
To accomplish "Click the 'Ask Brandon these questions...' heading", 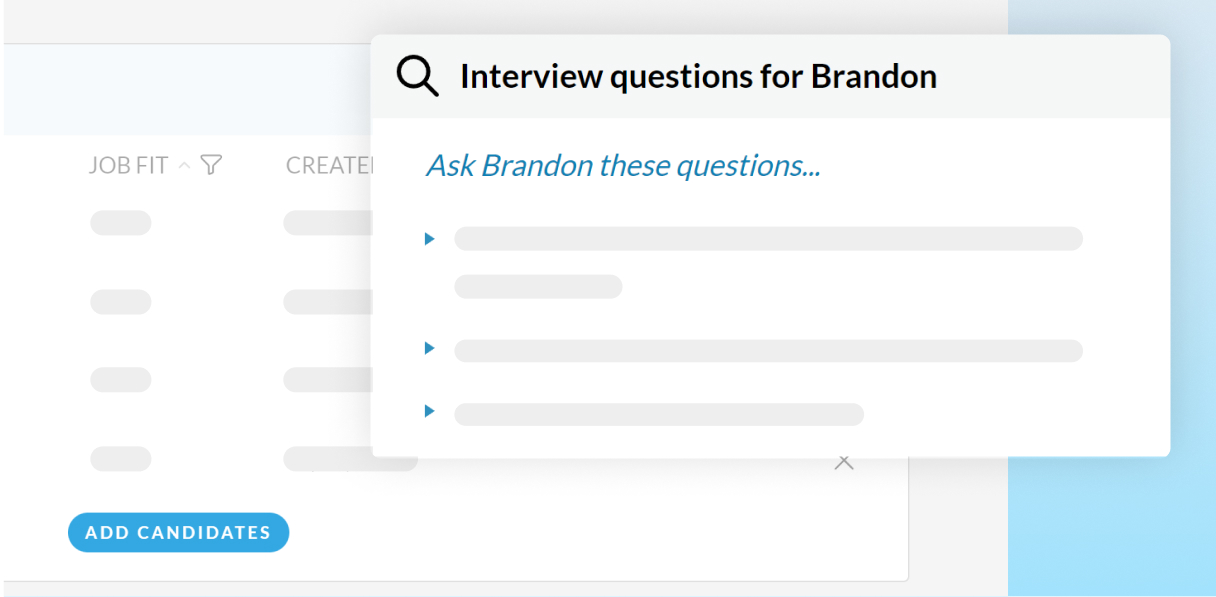I will click(623, 166).
